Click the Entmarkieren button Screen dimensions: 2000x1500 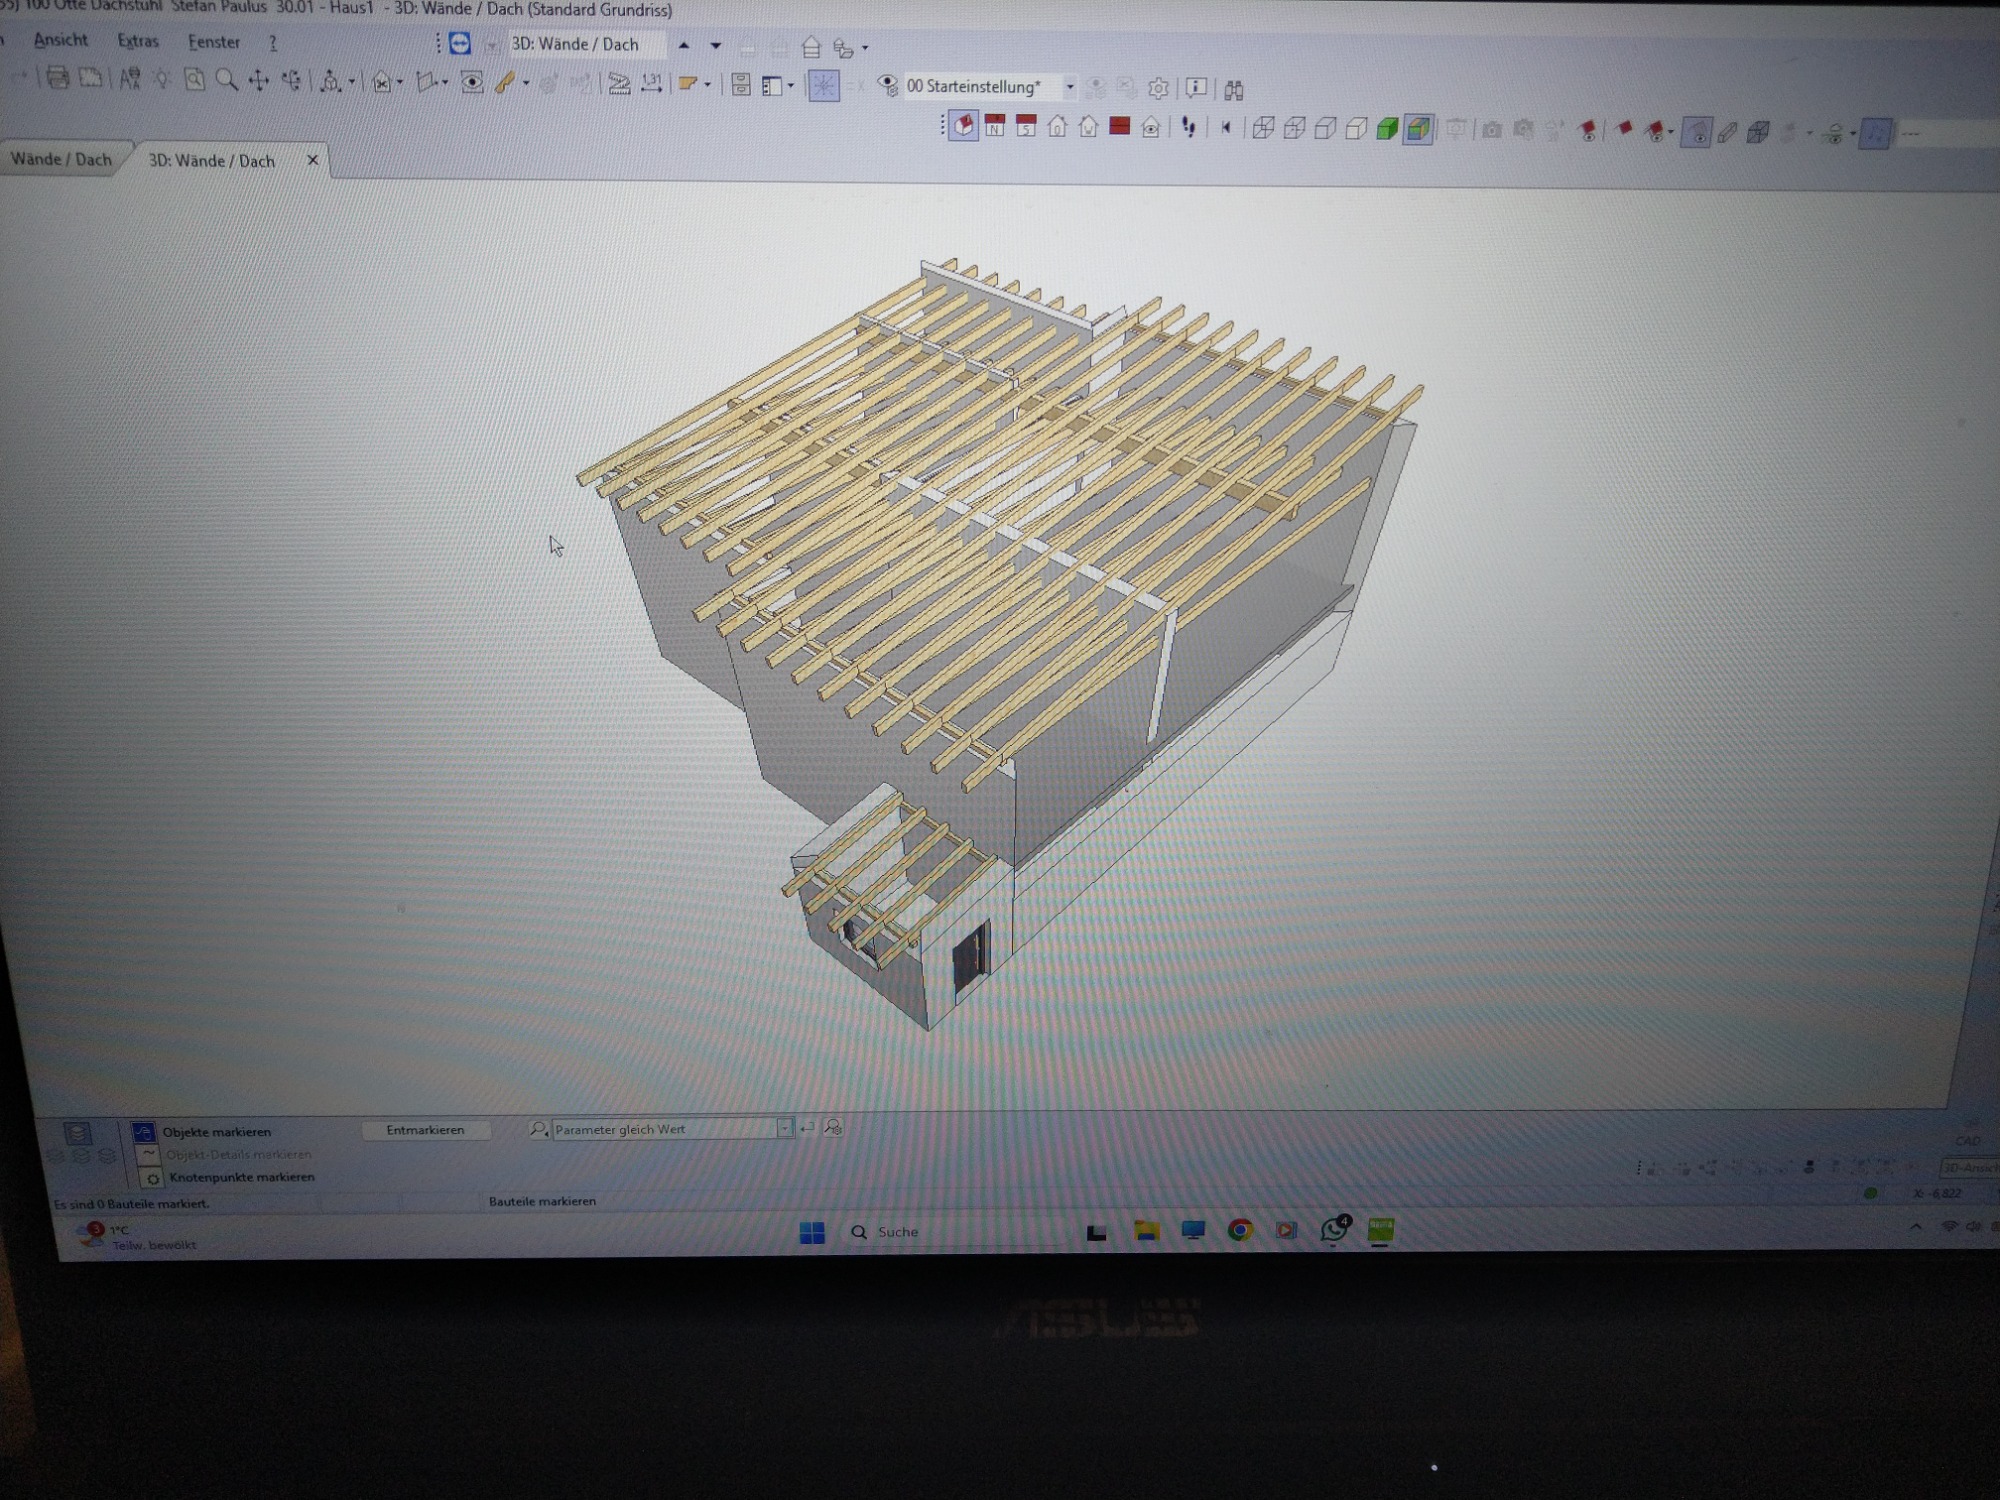click(x=425, y=1130)
